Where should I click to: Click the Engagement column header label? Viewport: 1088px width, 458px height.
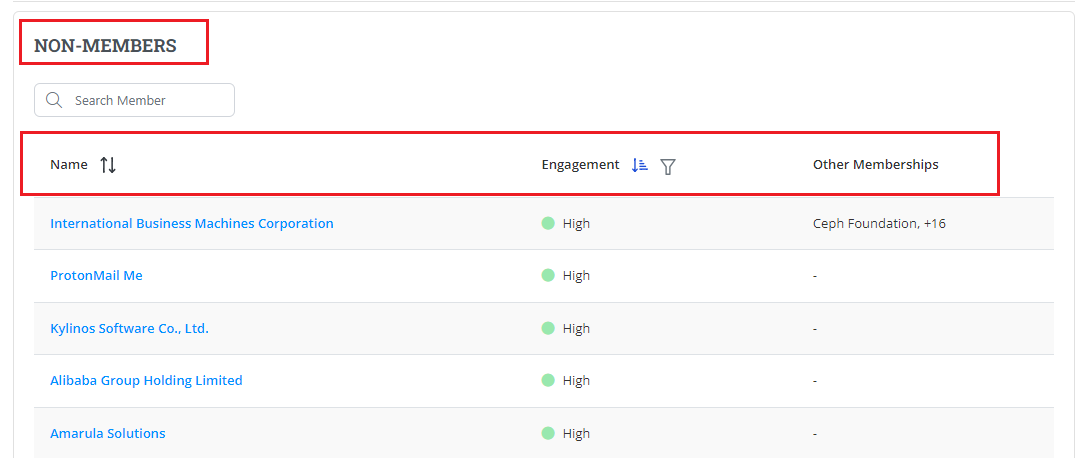point(580,165)
